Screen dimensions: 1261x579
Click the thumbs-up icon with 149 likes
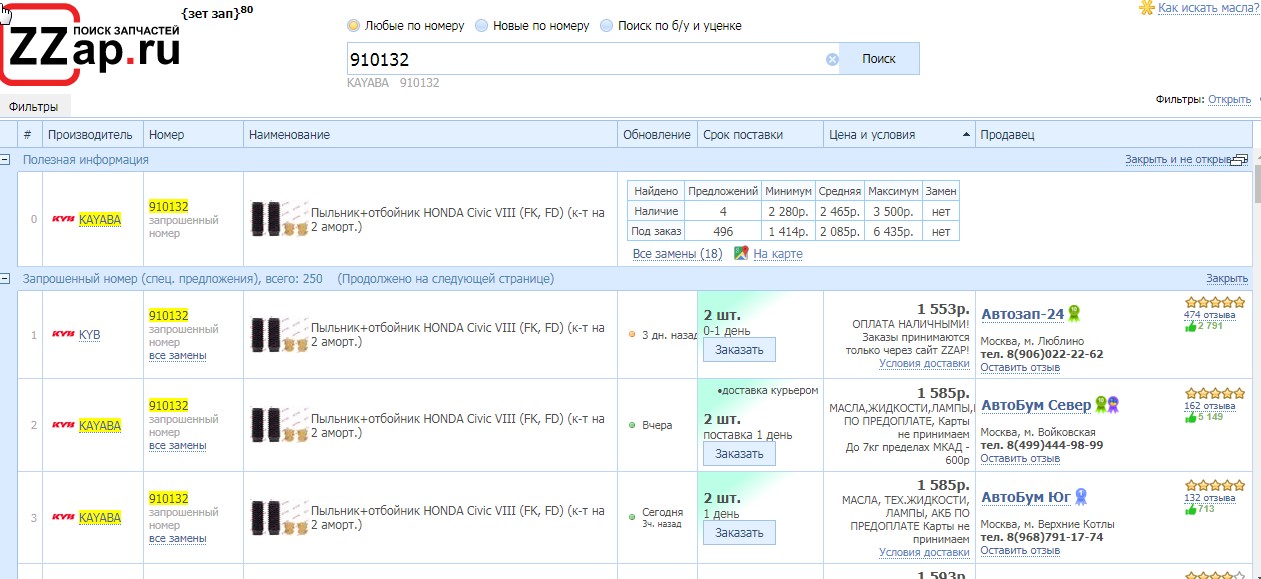[x=1190, y=417]
